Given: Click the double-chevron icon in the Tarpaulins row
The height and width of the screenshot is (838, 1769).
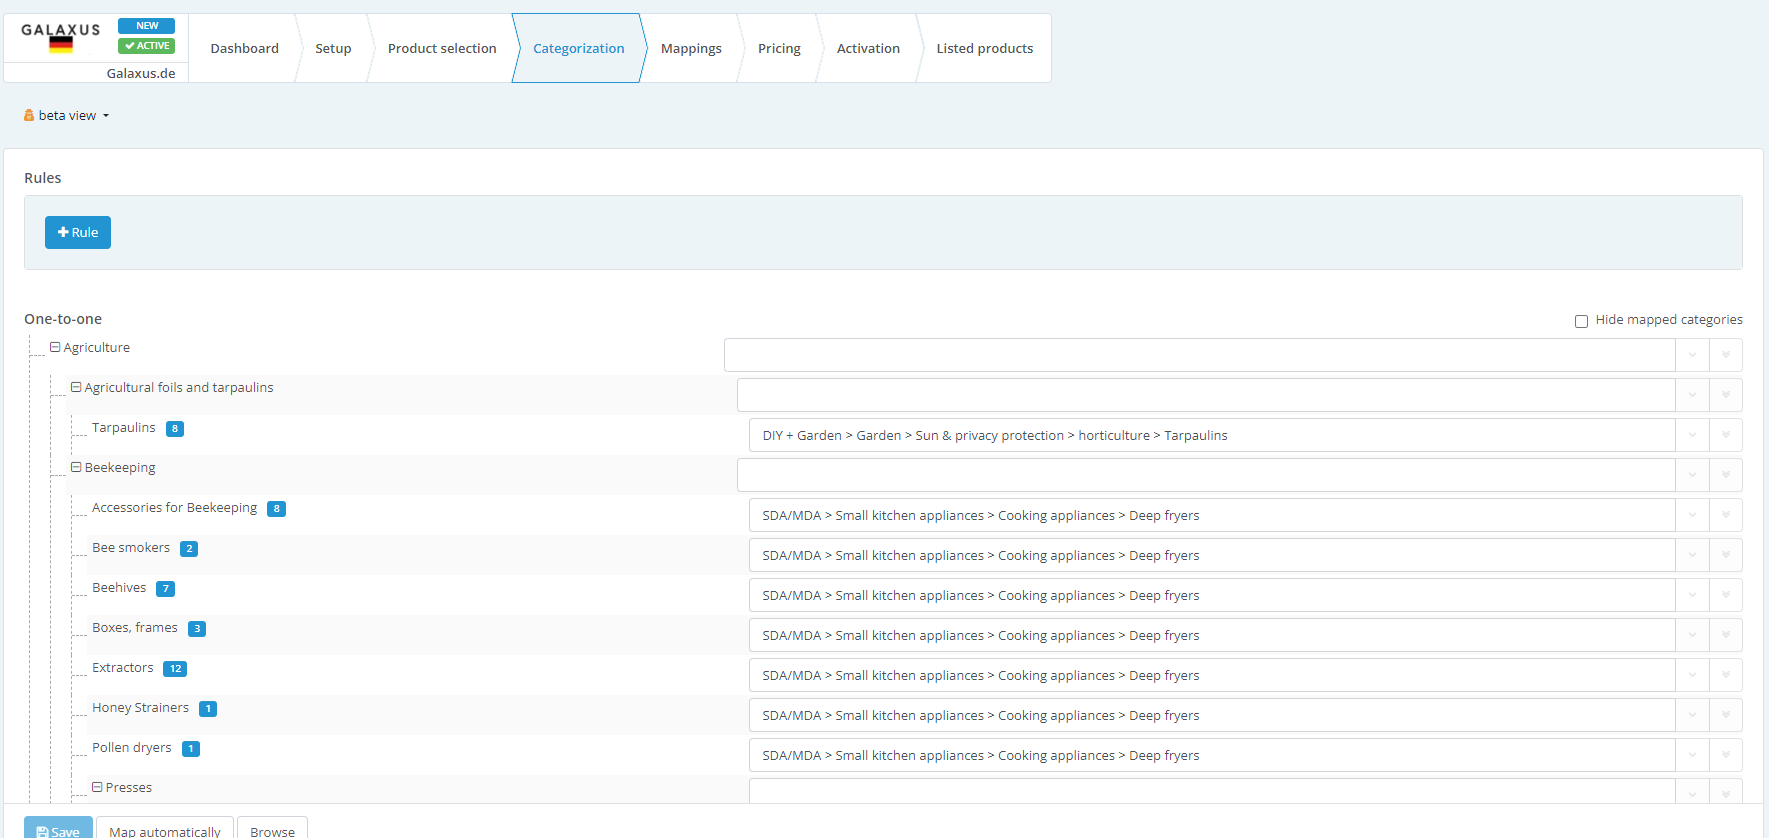Looking at the screenshot, I should [x=1725, y=435].
